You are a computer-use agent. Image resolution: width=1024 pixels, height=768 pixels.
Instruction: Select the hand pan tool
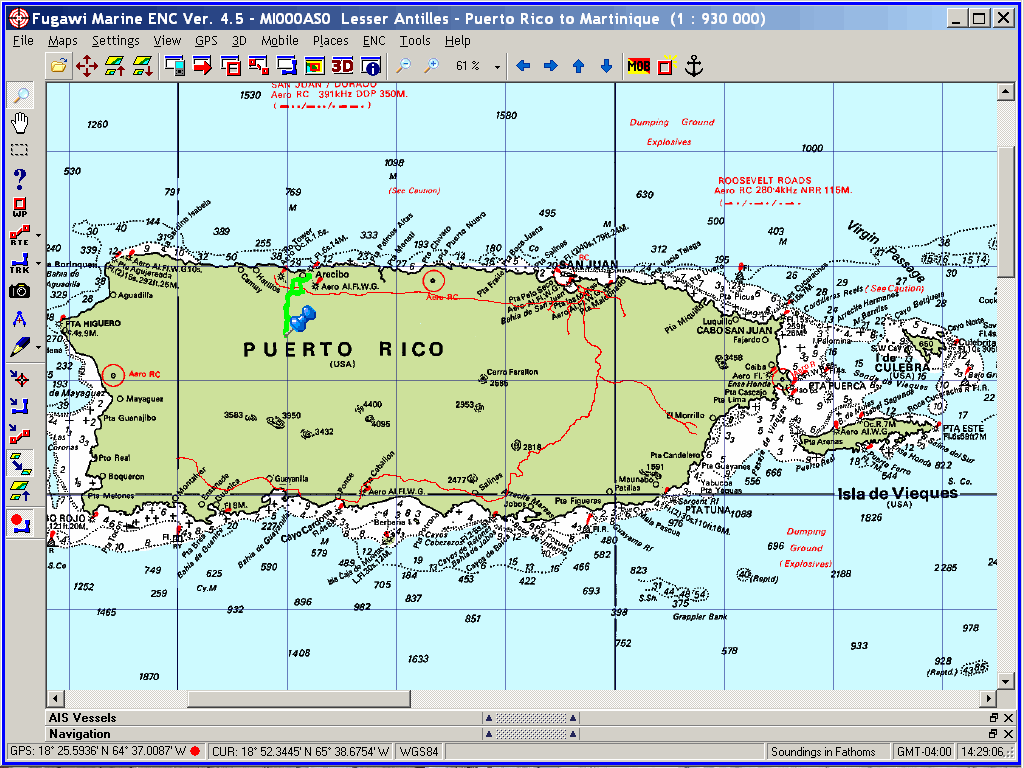click(x=22, y=122)
